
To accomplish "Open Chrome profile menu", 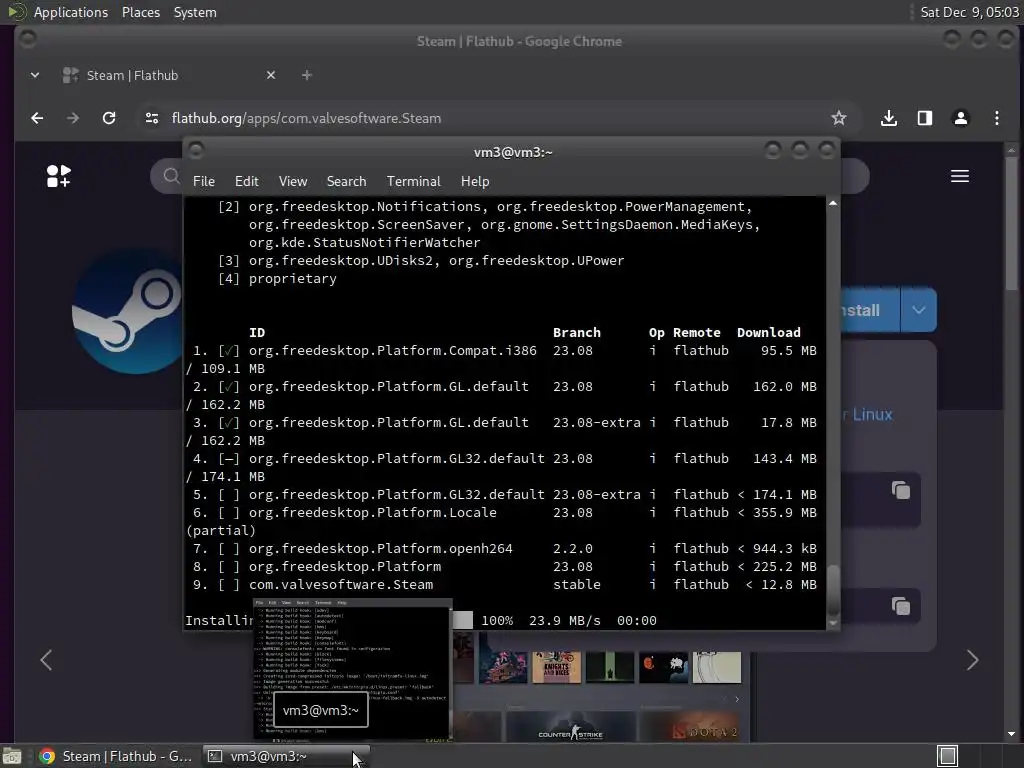I will [x=961, y=118].
